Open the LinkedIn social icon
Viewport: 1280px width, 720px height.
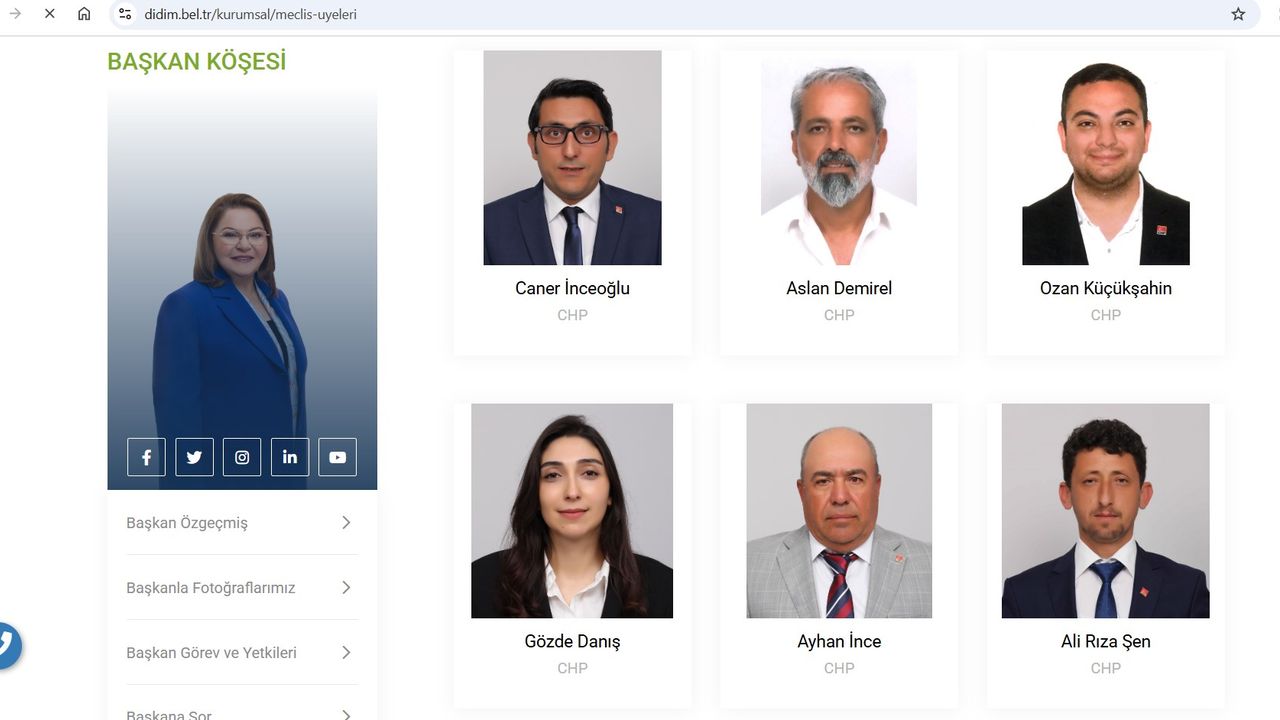click(290, 457)
